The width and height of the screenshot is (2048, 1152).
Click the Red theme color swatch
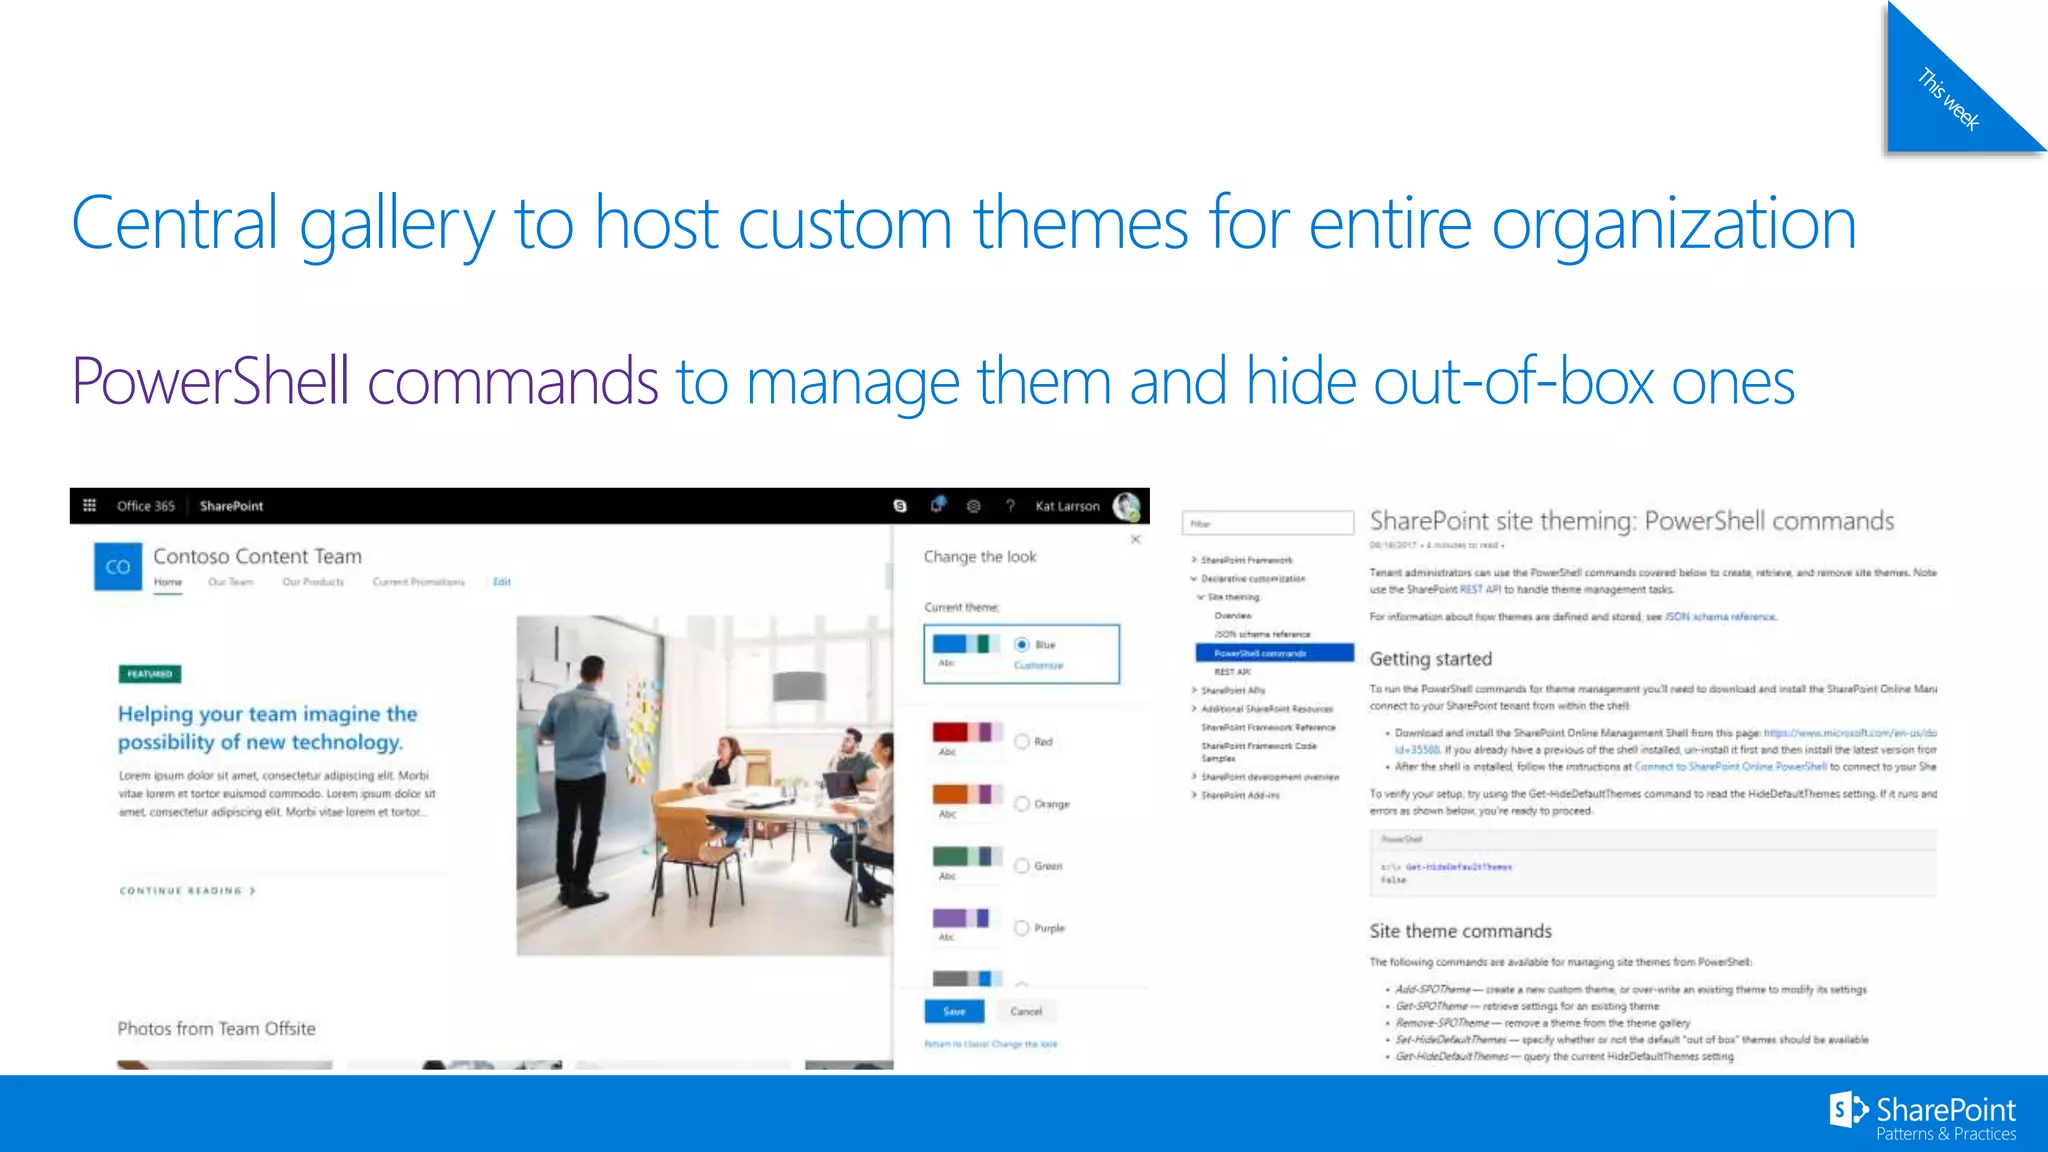(x=966, y=732)
